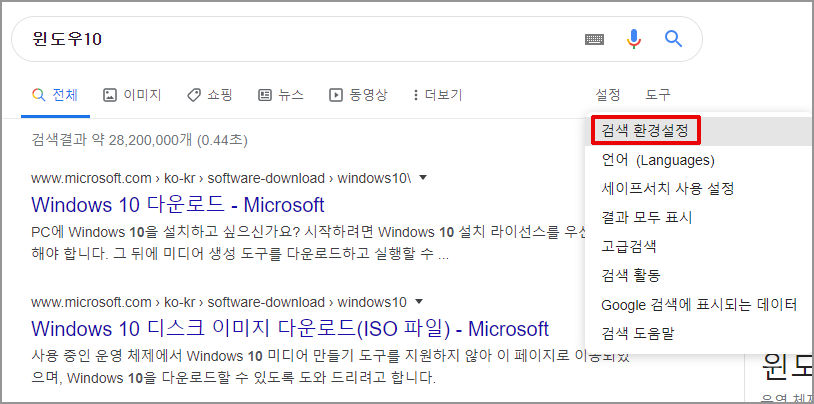Image resolution: width=814 pixels, height=404 pixels.
Task: Select 언어 (Languages) menu entry
Action: coord(699,160)
